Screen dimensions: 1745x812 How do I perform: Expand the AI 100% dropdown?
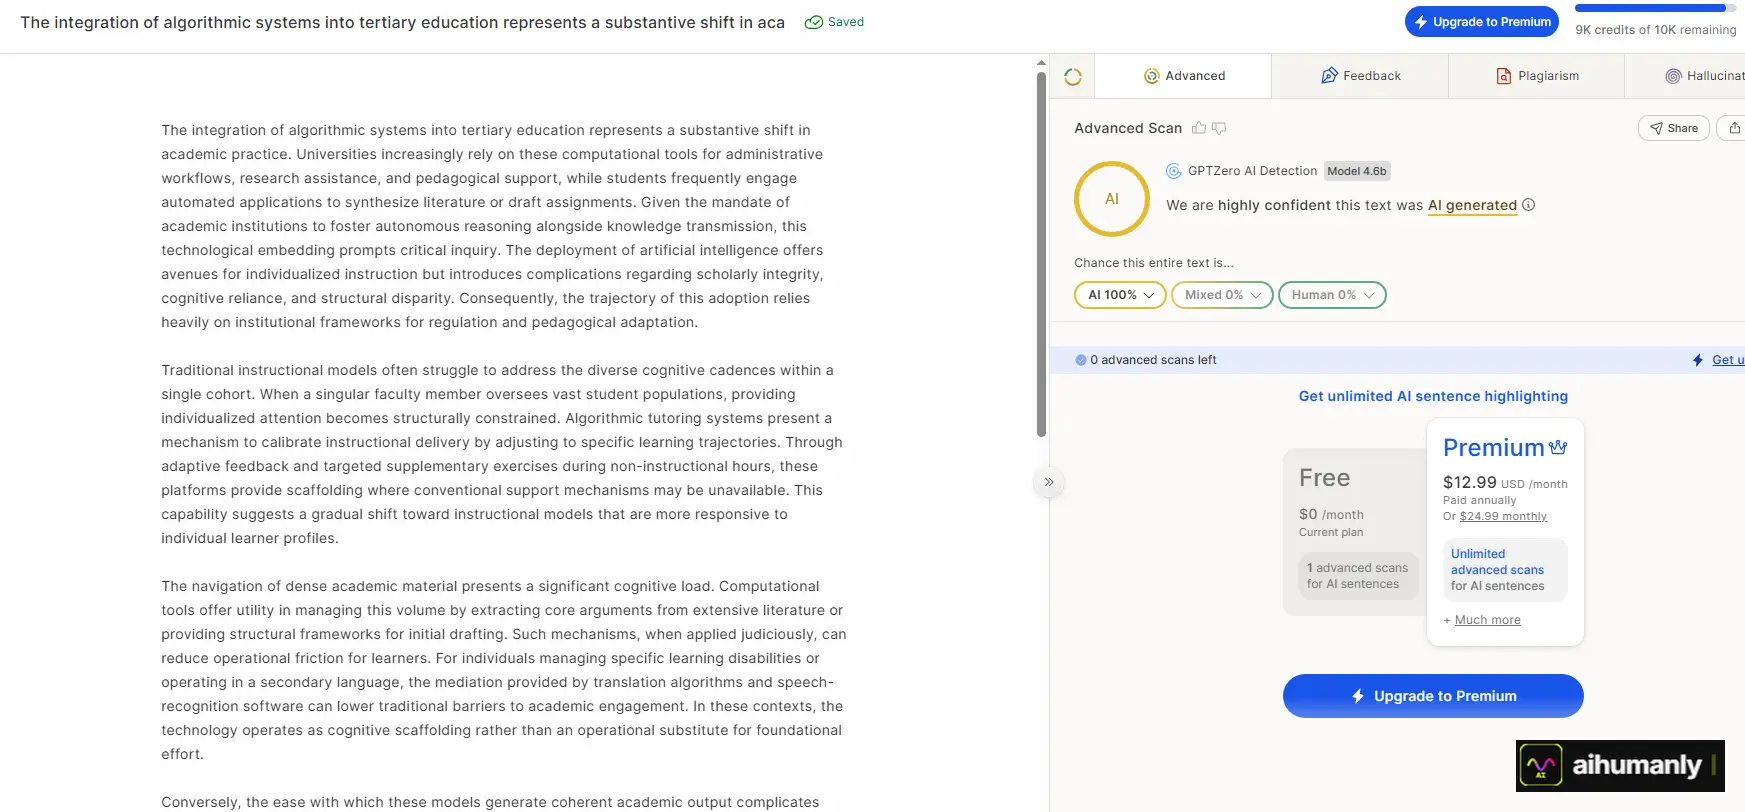click(1120, 295)
